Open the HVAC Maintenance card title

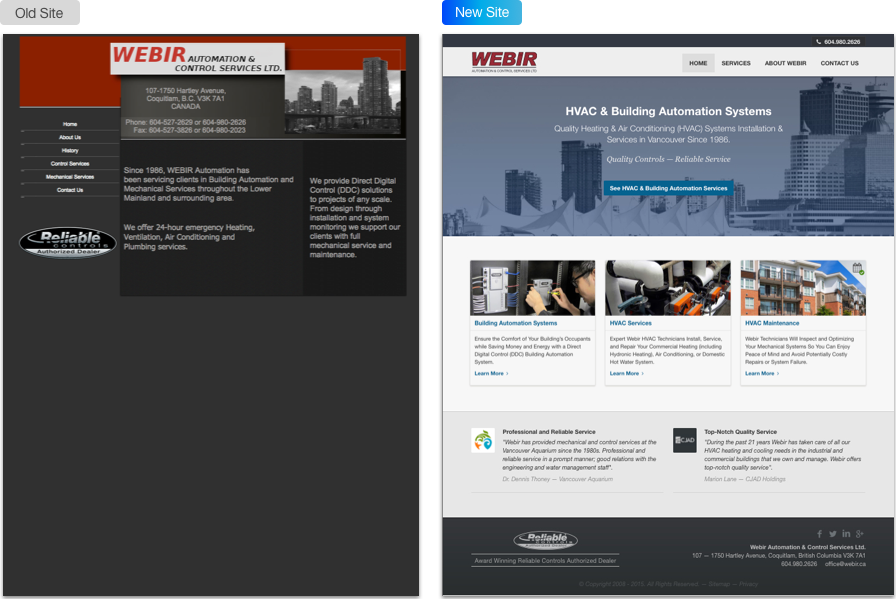click(x=772, y=324)
